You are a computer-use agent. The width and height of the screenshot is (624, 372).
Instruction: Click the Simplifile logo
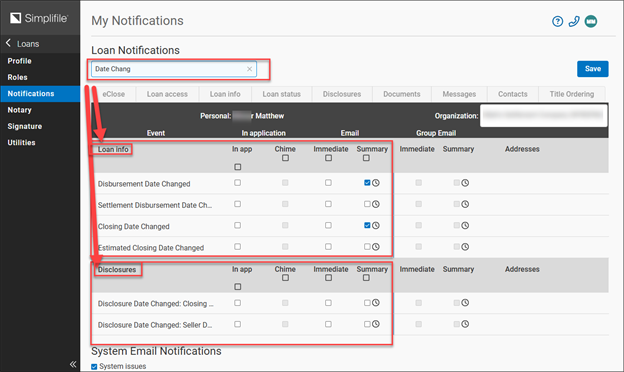39,18
